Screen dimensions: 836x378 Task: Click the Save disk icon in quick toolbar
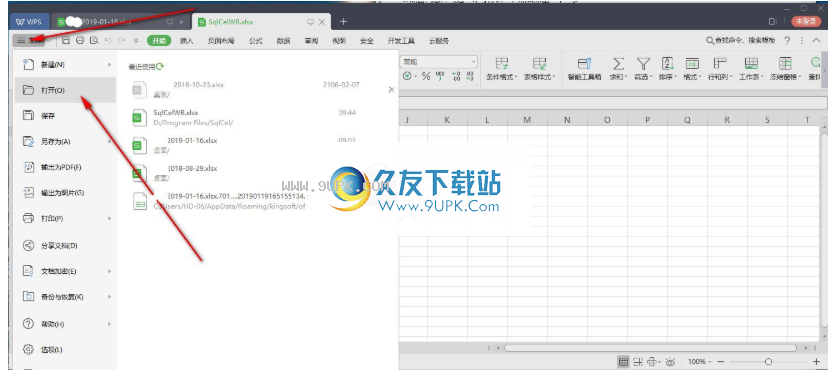click(66, 40)
